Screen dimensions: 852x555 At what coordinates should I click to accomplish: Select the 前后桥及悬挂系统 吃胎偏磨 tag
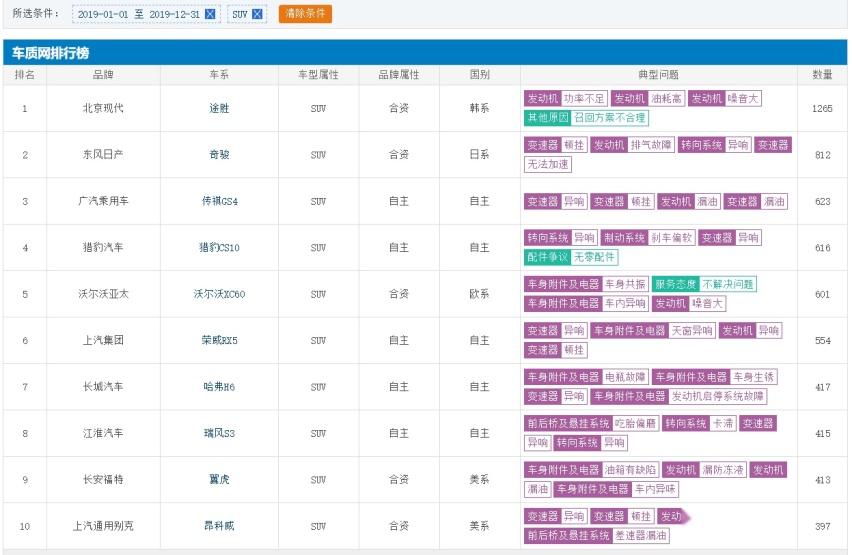point(592,423)
